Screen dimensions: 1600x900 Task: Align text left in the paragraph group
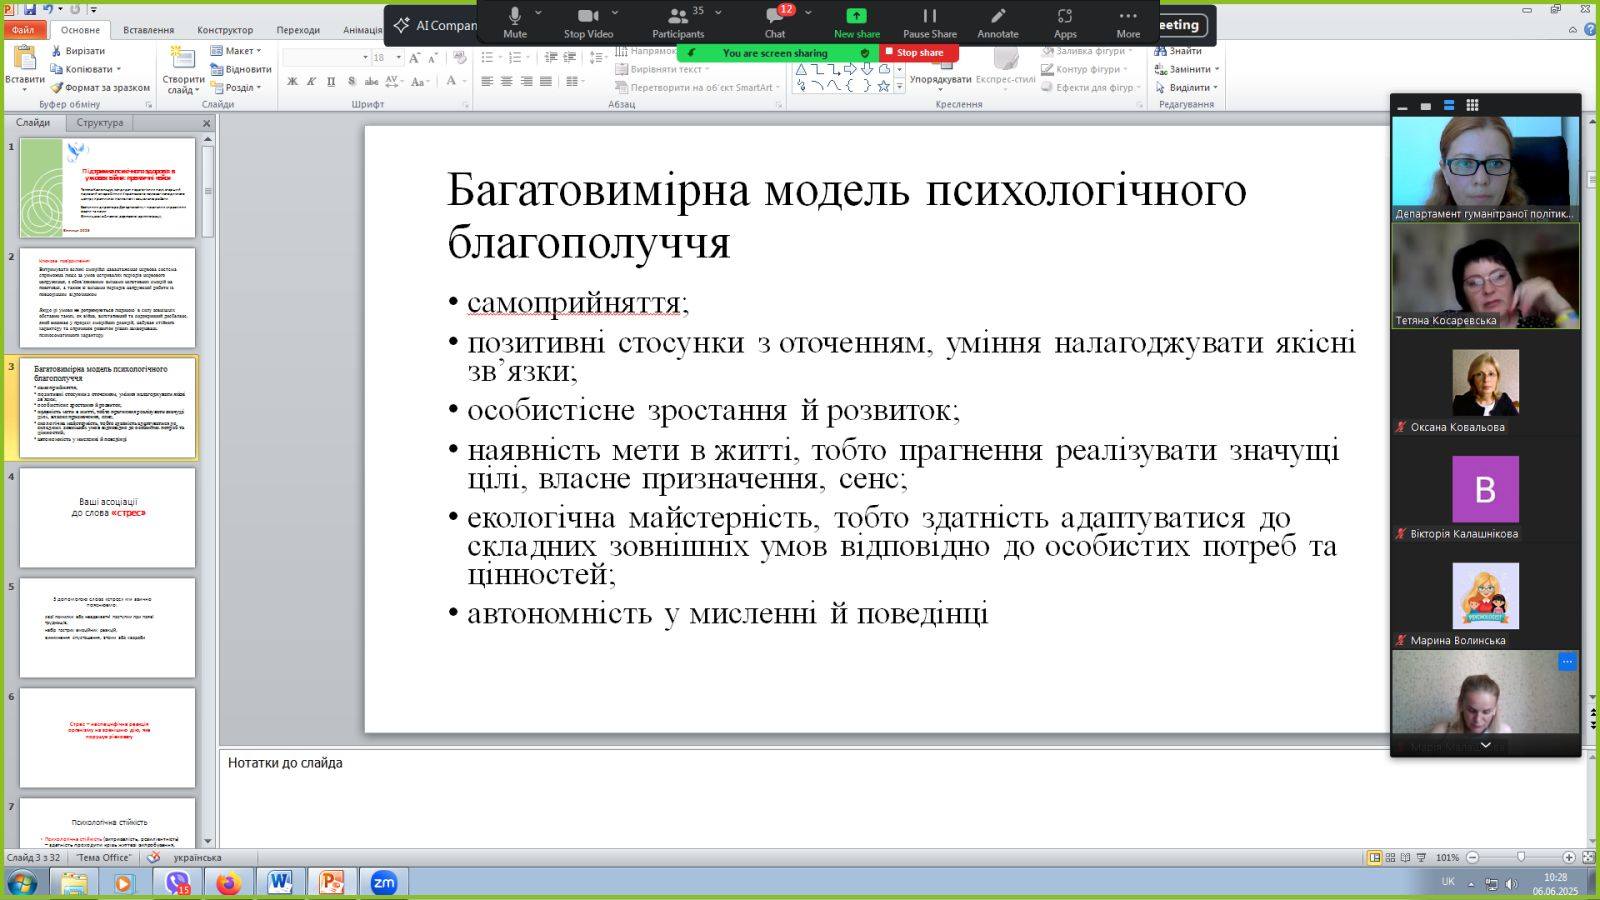pyautogui.click(x=487, y=82)
